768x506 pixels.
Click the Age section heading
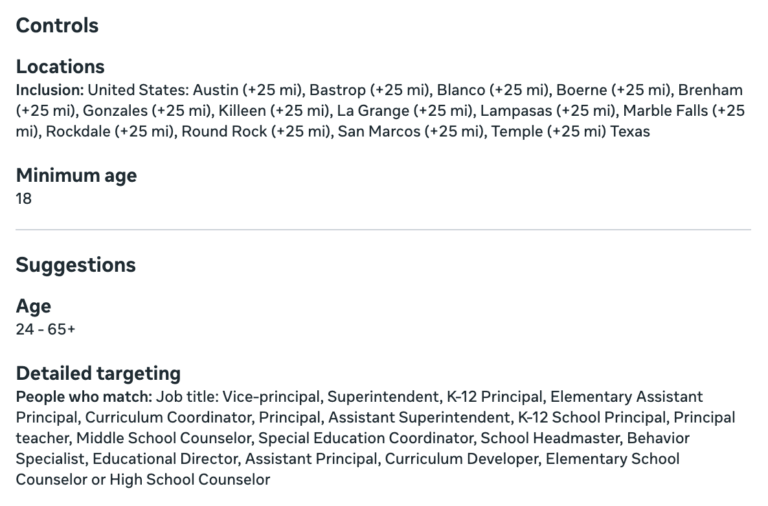point(33,306)
